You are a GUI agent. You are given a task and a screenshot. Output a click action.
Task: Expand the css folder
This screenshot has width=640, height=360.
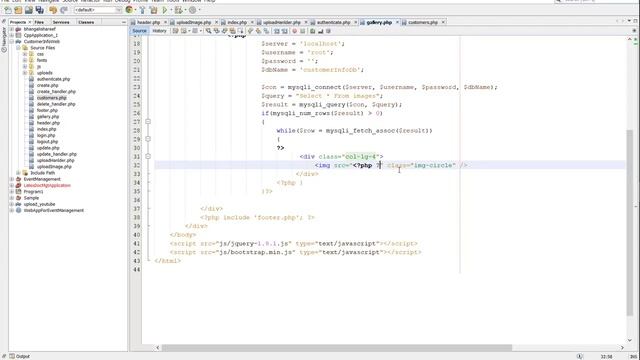25,54
